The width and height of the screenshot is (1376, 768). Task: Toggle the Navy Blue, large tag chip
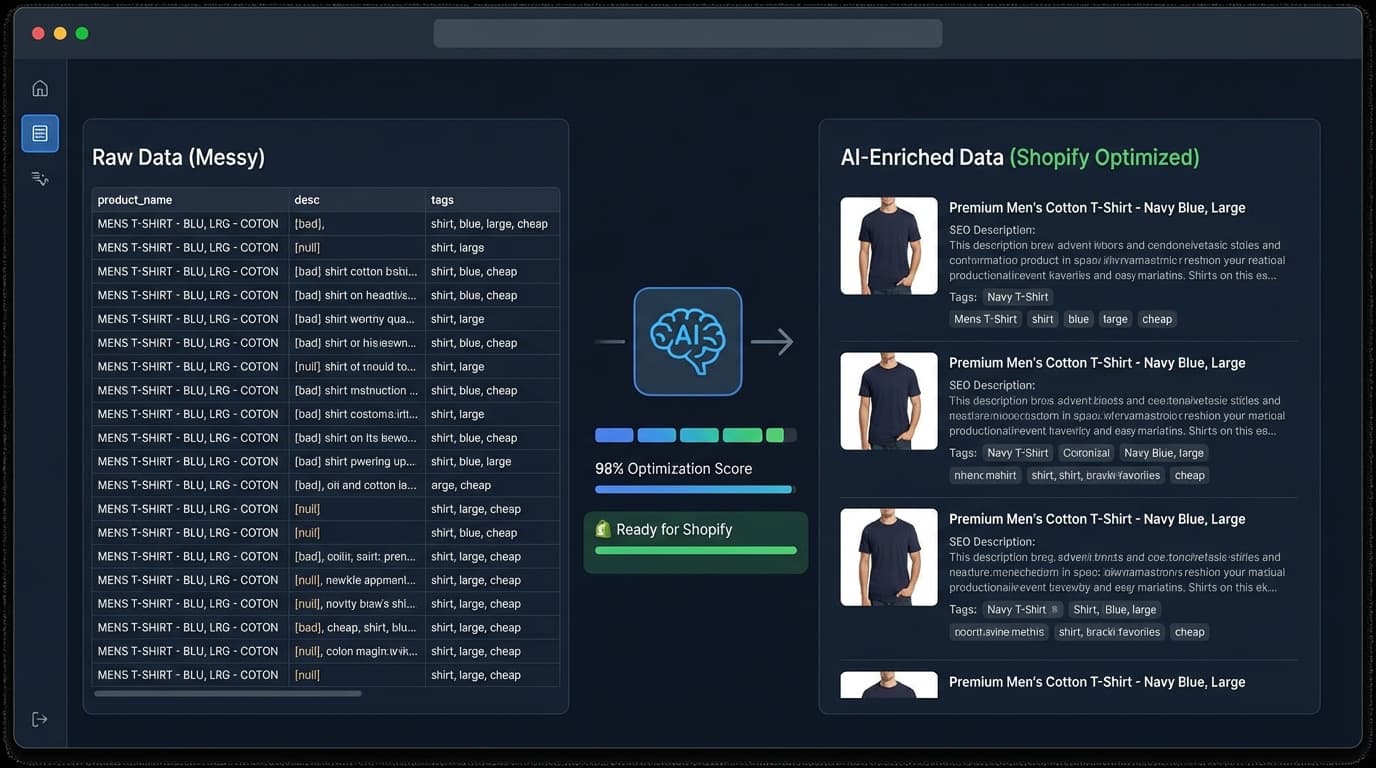1163,452
